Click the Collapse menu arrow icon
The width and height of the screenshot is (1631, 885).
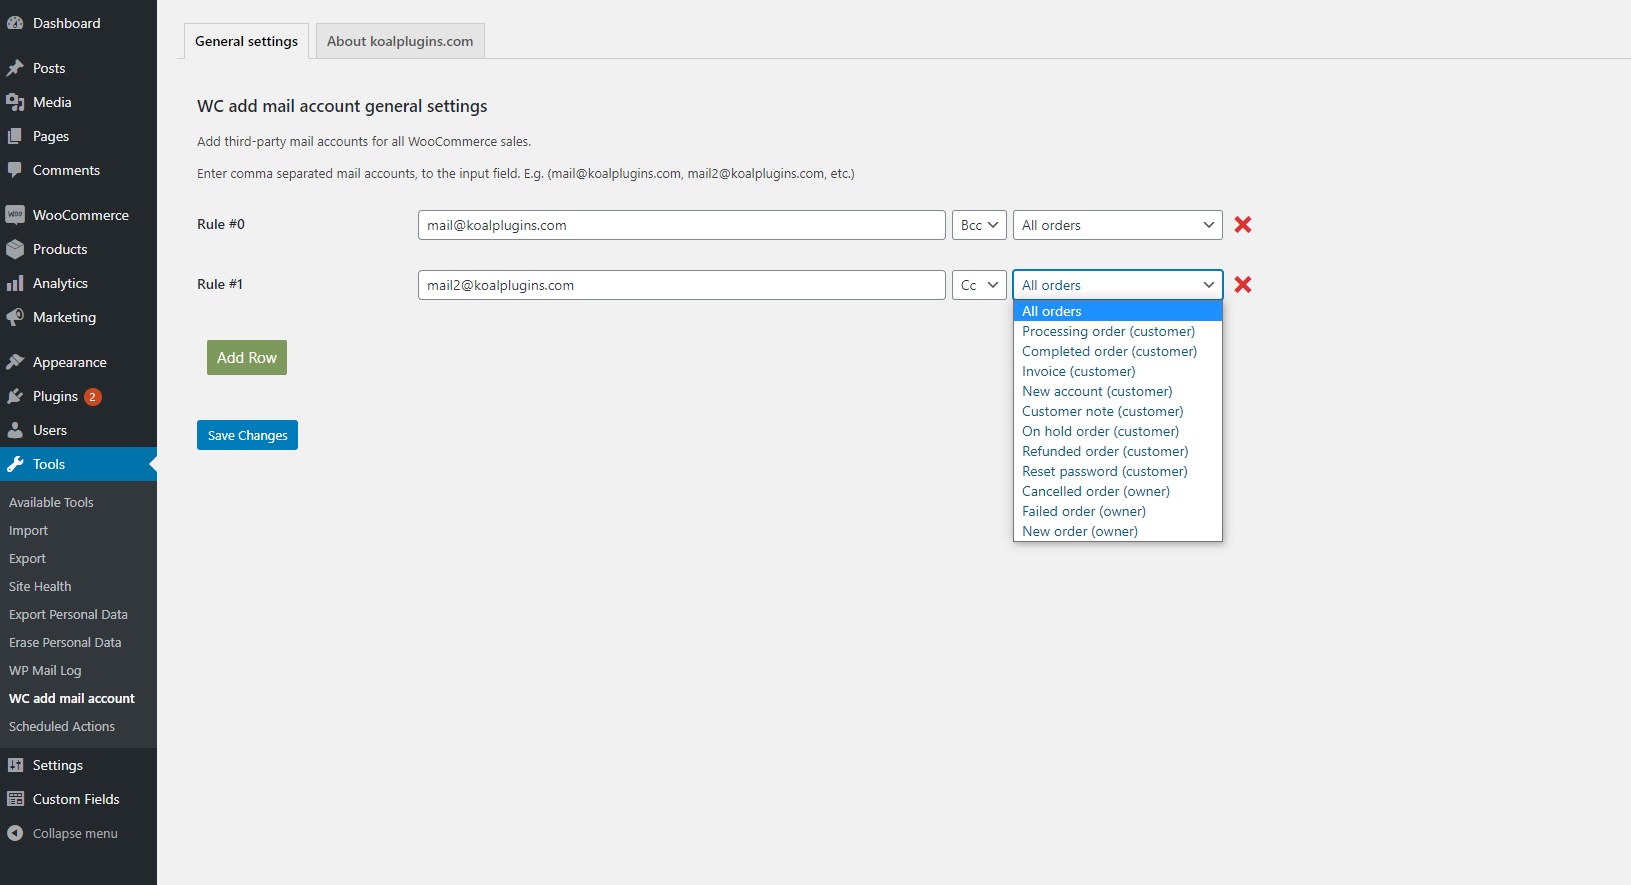click(x=15, y=833)
